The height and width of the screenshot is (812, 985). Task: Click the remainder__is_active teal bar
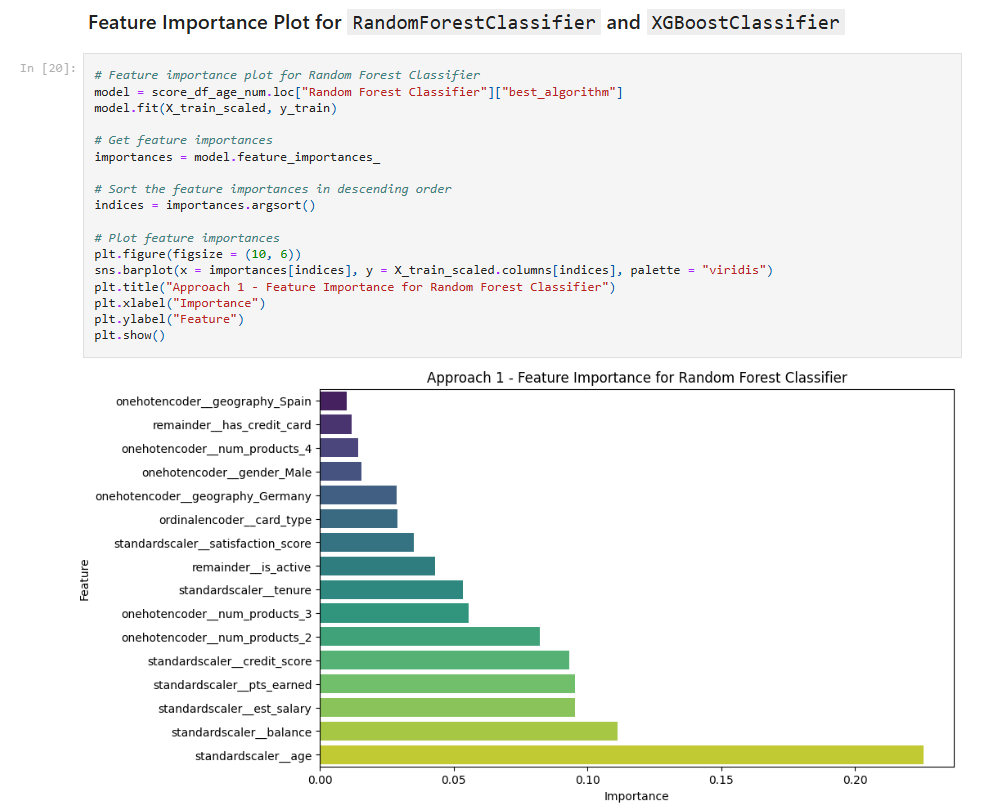(378, 566)
